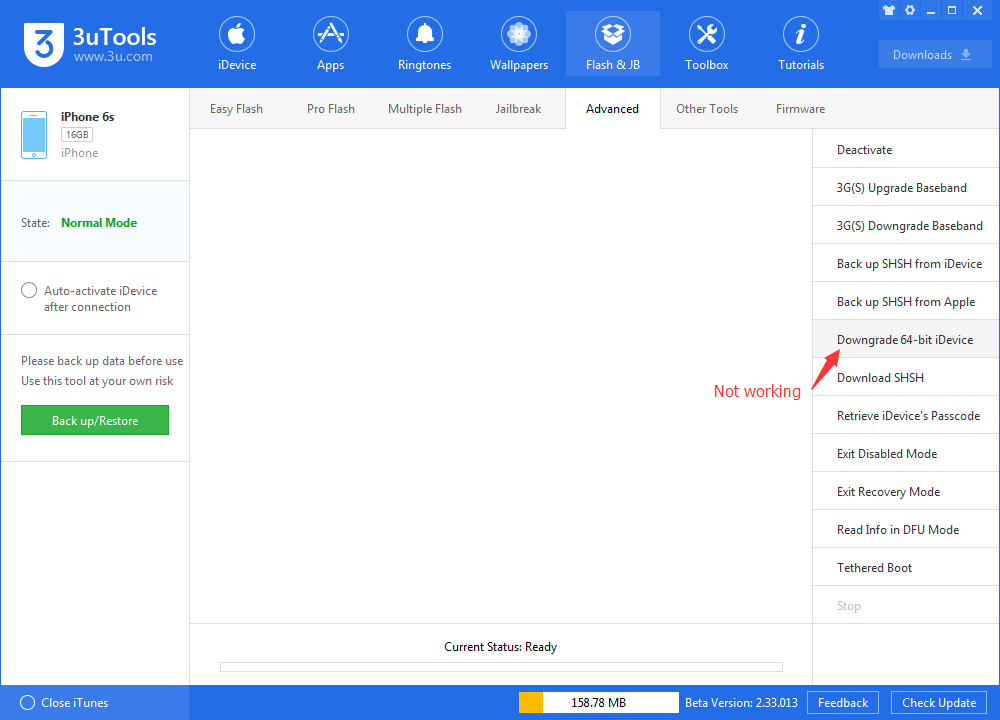Click Back up SHSH from iDevice
Viewport: 1000px width, 720px height.
click(x=906, y=263)
